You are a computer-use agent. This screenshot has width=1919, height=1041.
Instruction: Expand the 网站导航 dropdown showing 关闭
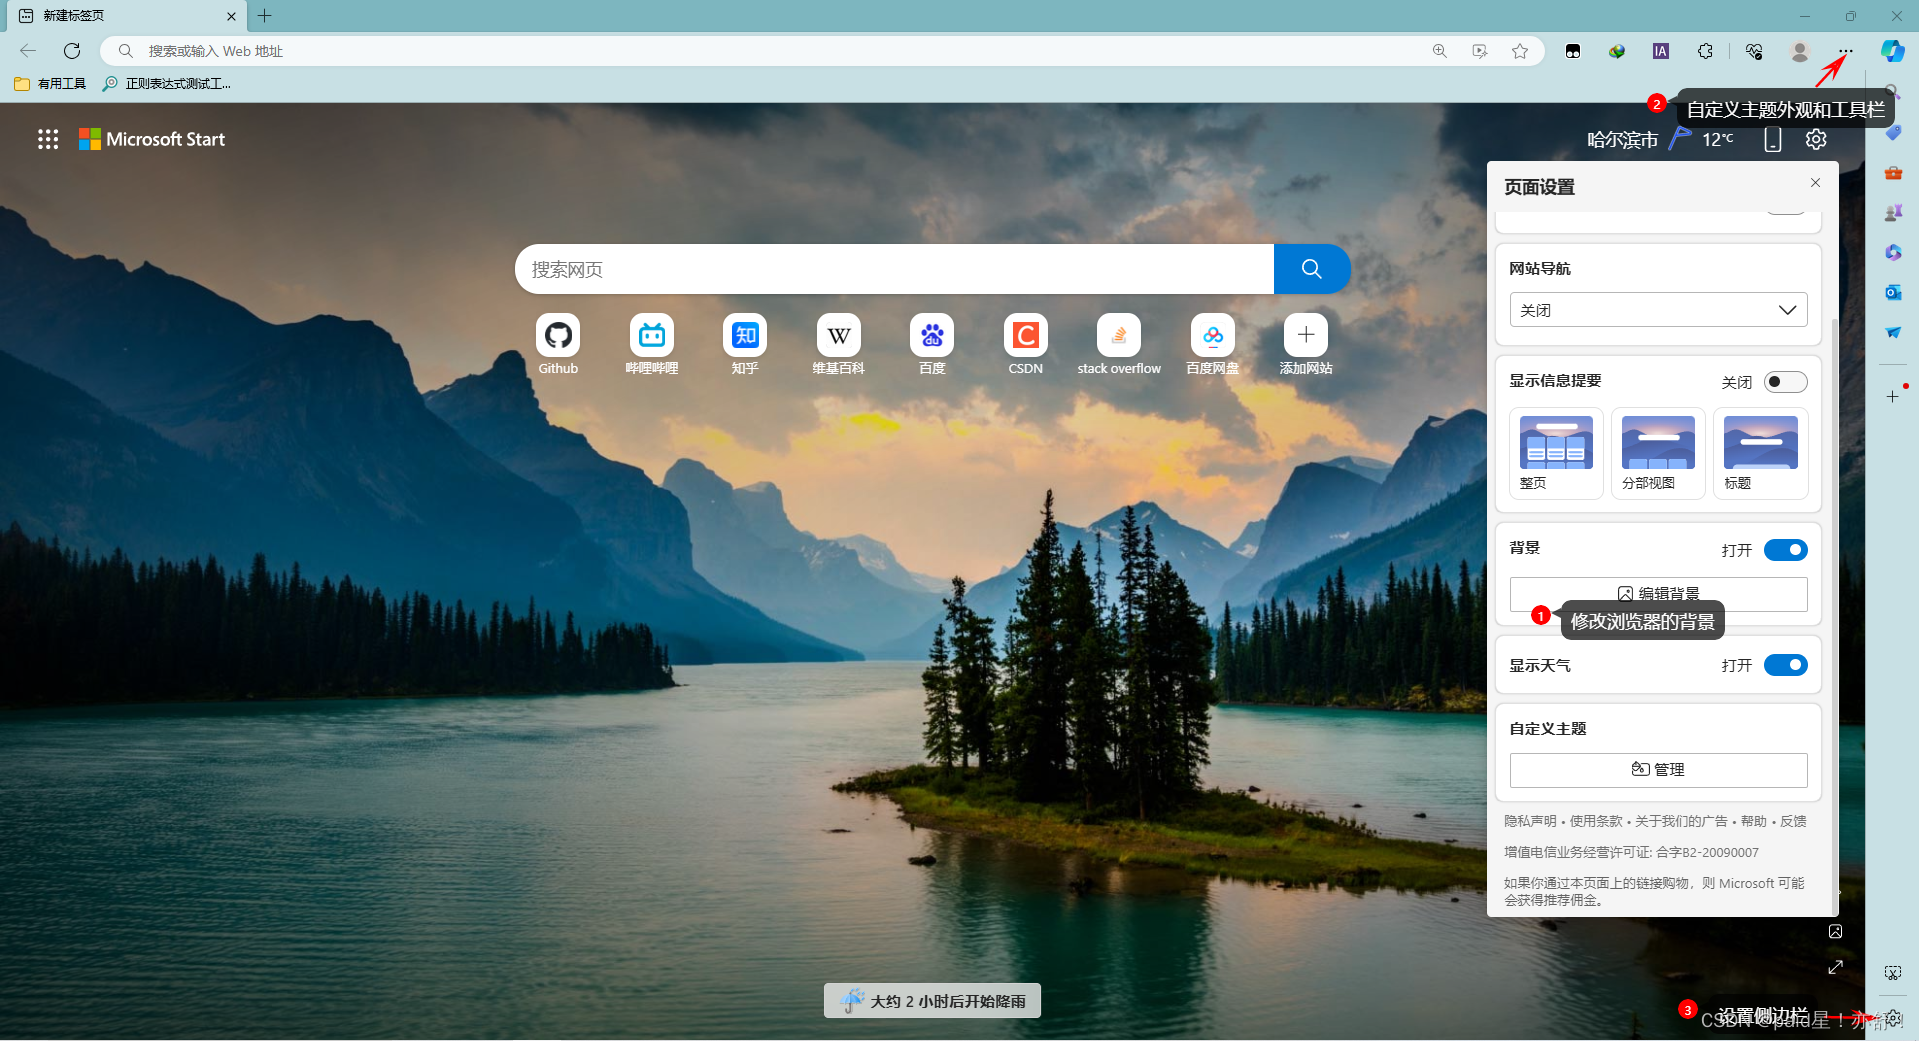point(1658,310)
